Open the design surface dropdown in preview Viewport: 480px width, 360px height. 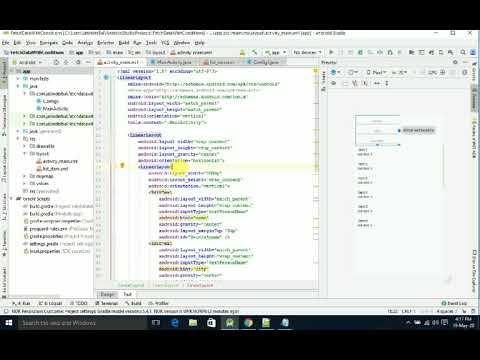pyautogui.click(x=336, y=72)
